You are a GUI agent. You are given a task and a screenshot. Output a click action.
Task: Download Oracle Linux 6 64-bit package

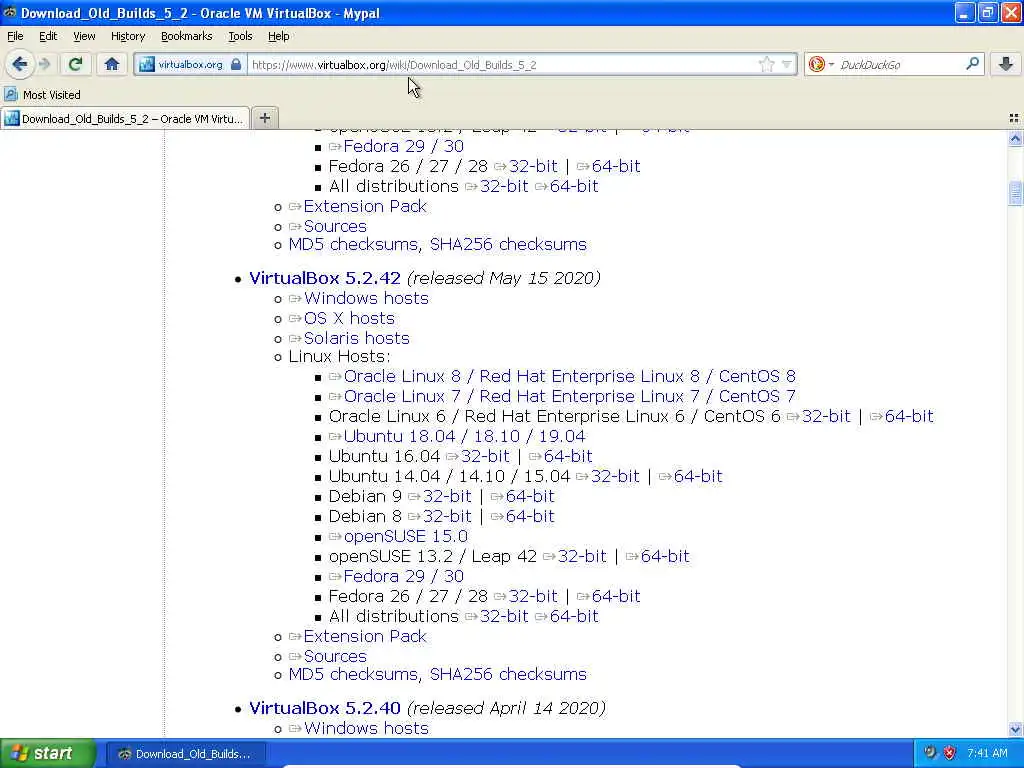tap(909, 417)
